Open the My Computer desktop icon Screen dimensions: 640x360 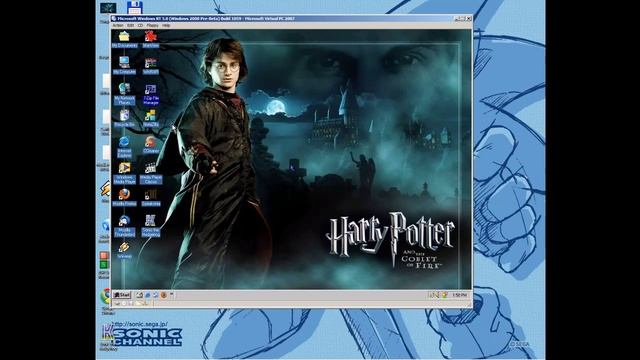124,66
